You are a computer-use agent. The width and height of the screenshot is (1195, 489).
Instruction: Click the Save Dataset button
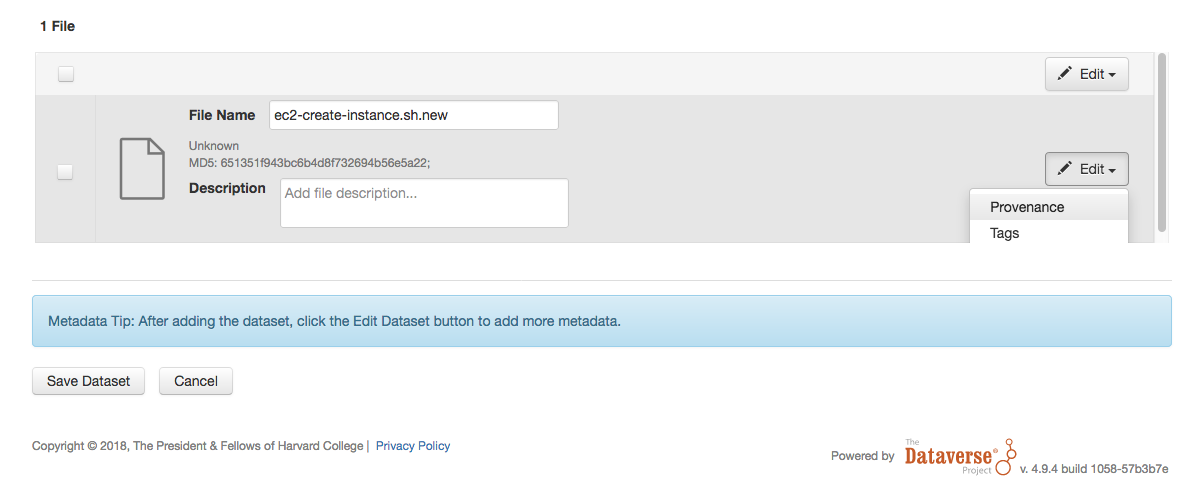88,381
